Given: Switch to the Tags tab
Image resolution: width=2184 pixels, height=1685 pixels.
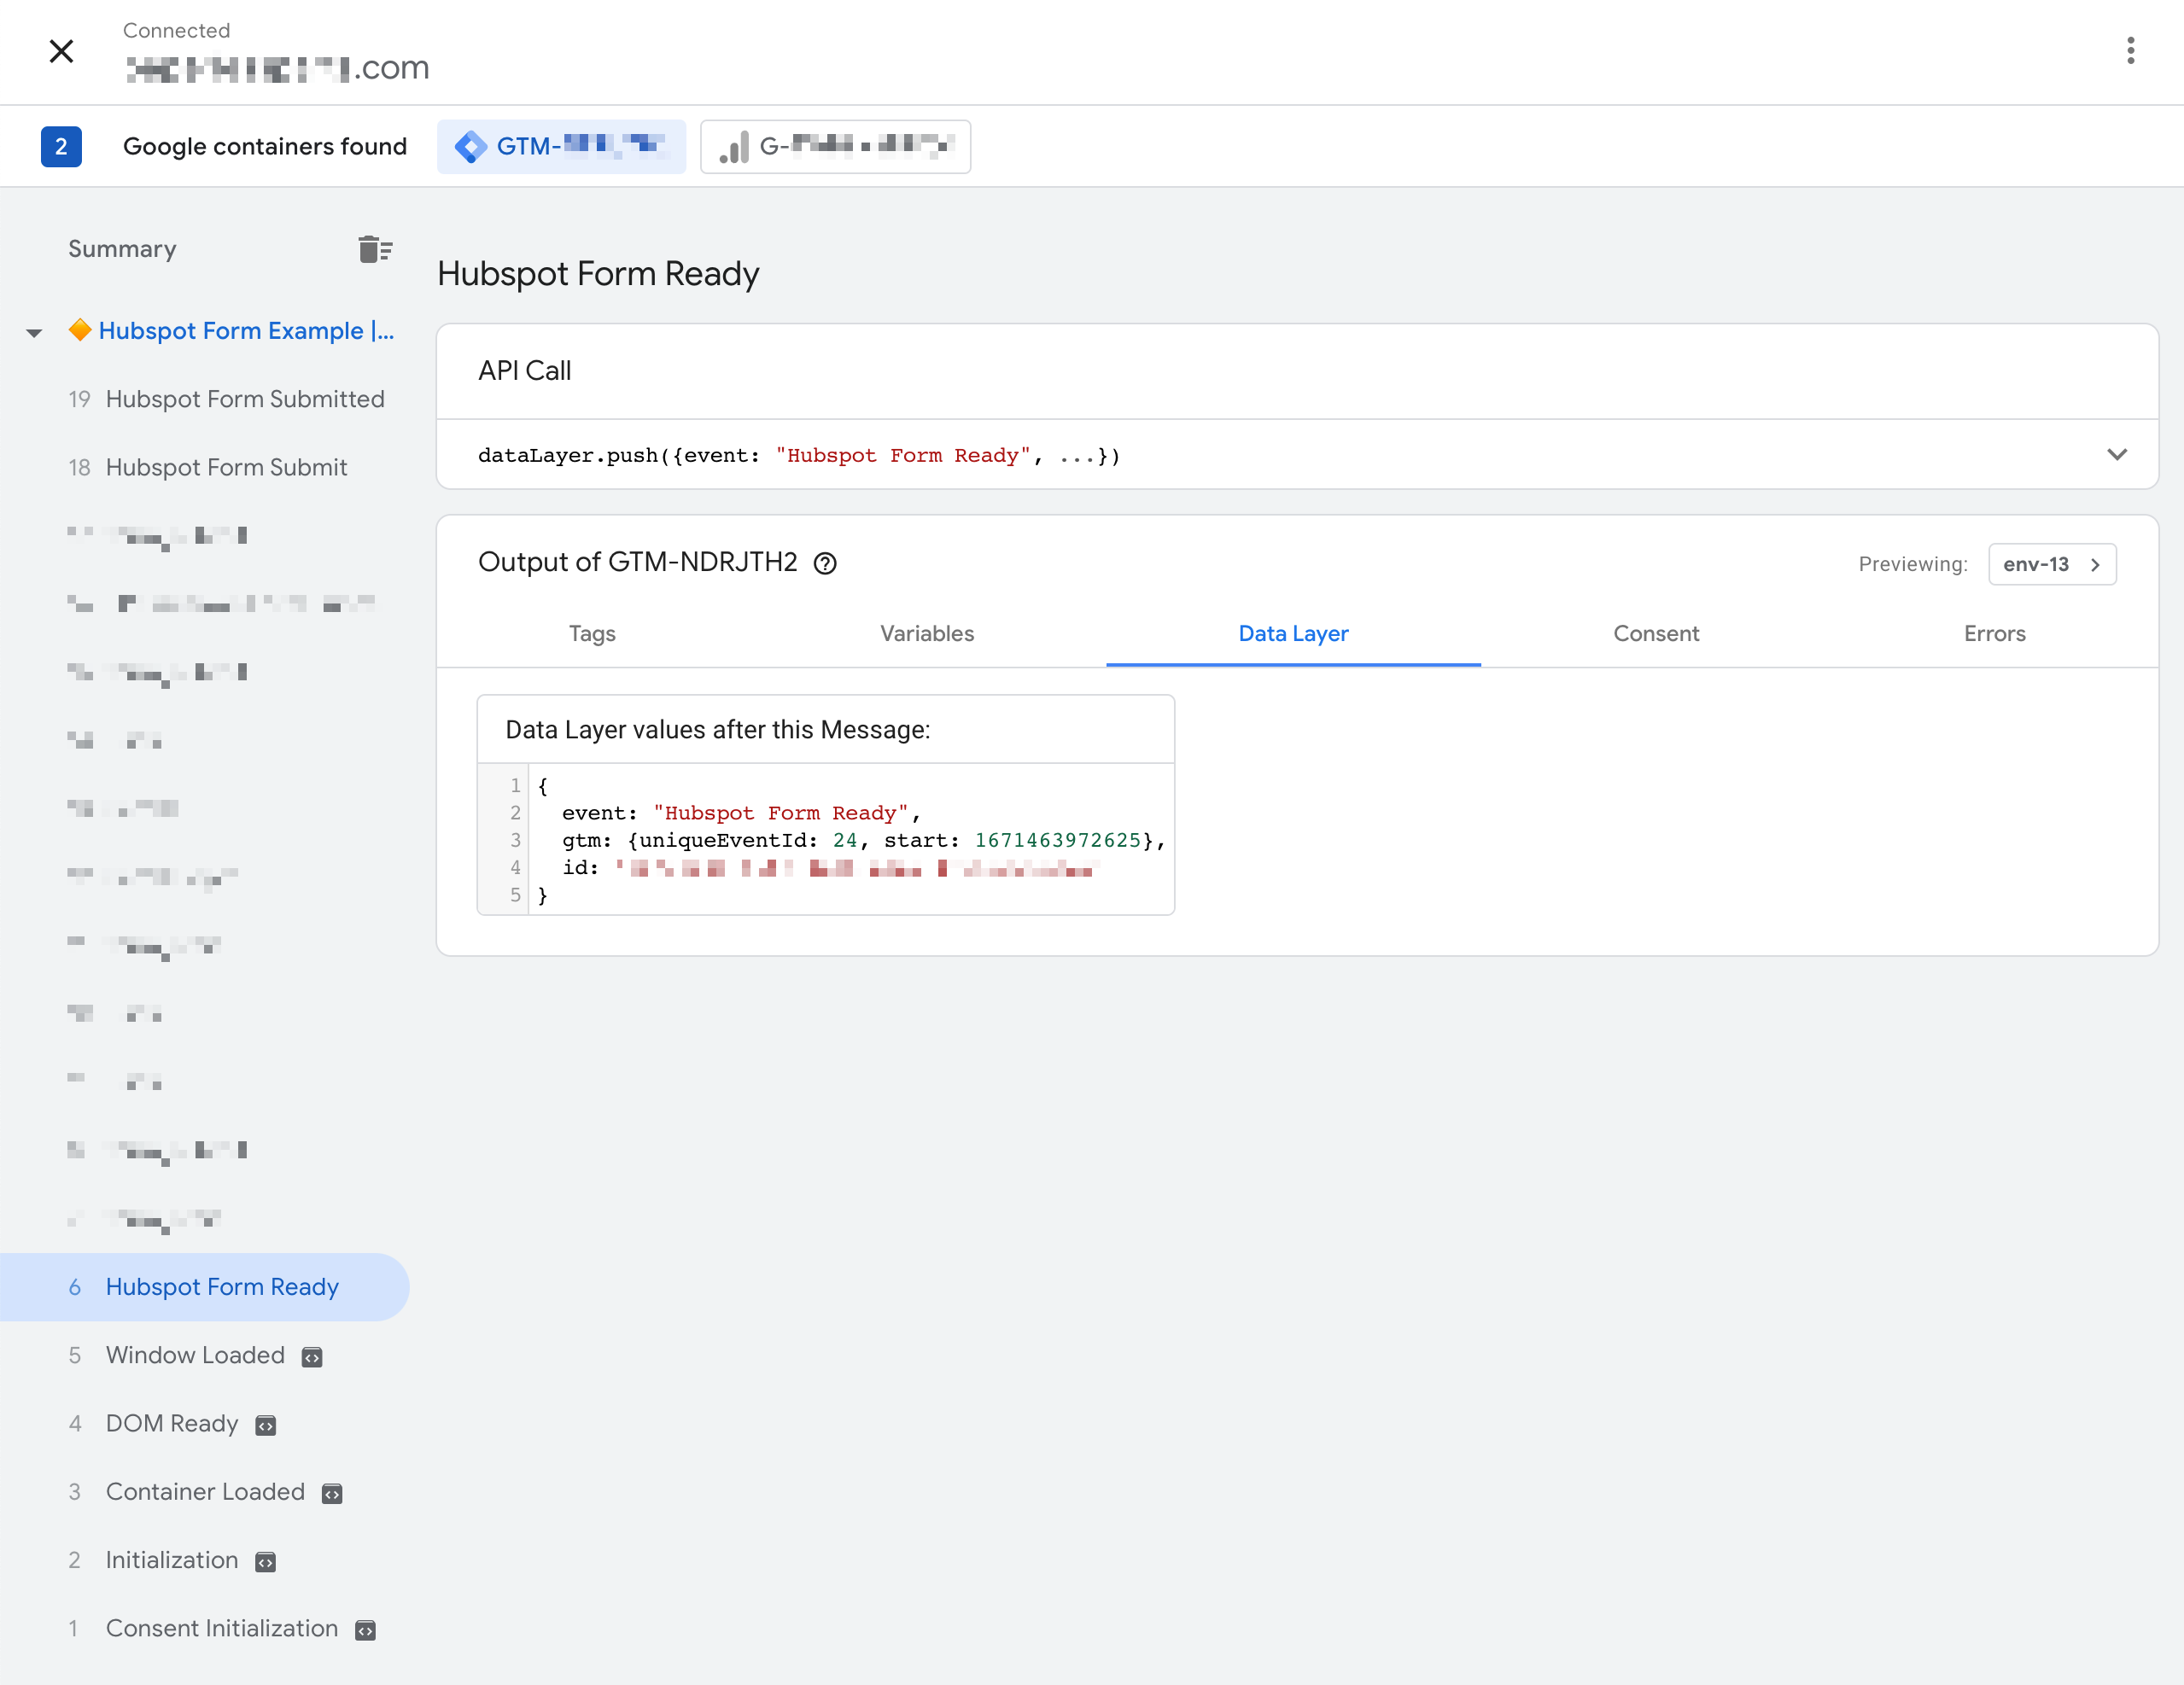Looking at the screenshot, I should coord(592,634).
